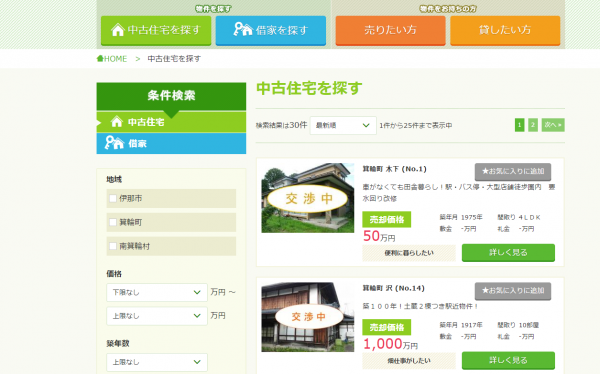Check the 伊那市 area checkbox
600x374 pixels.
[x=113, y=198]
